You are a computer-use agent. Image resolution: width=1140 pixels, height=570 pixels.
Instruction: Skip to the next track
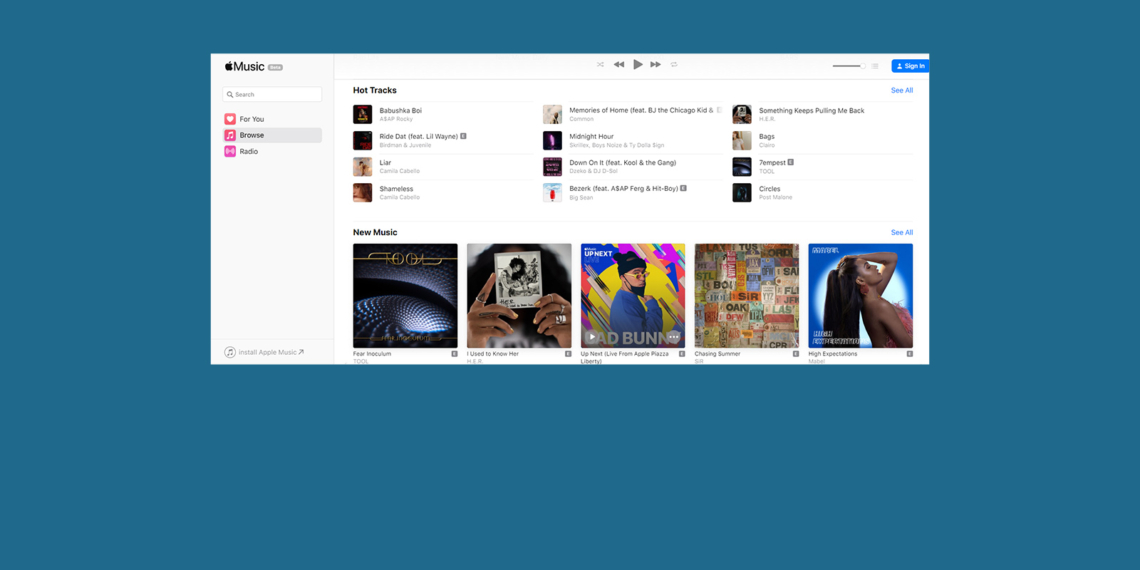click(x=655, y=65)
